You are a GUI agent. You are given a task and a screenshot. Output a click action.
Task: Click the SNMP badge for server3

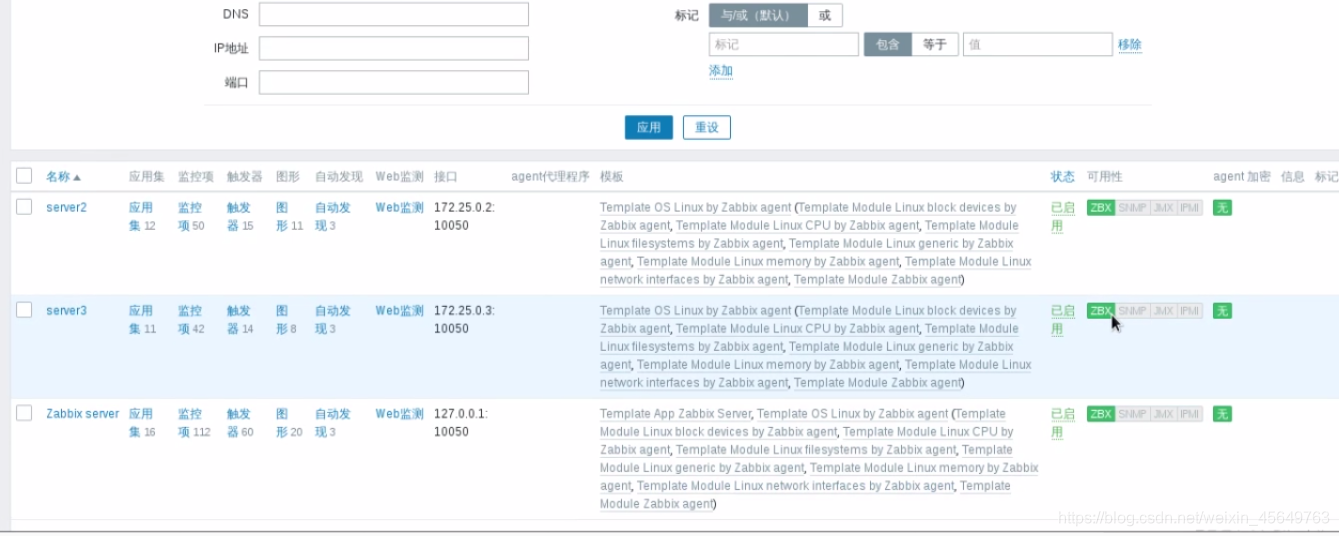[x=1132, y=310]
